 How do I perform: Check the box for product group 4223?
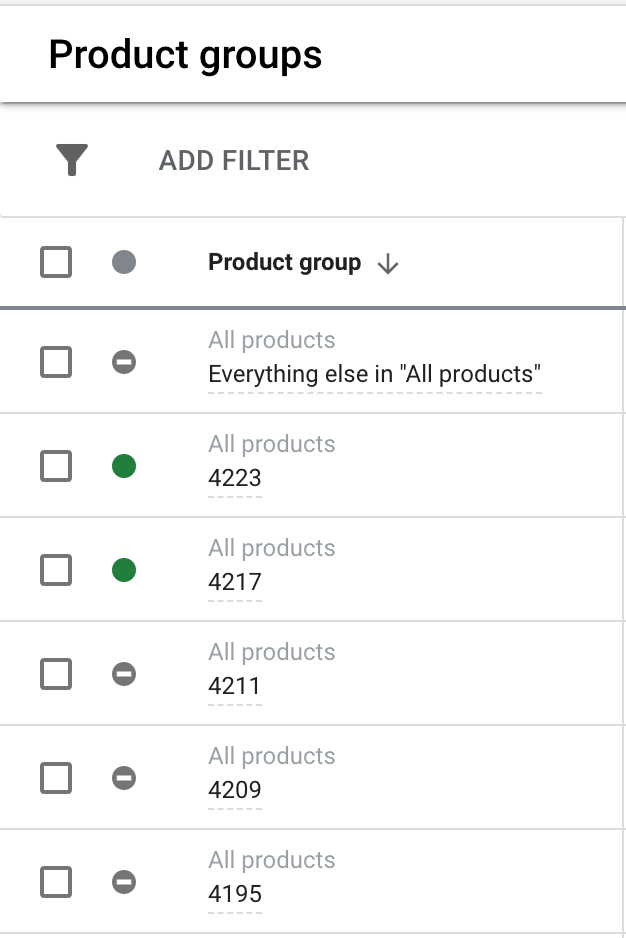pyautogui.click(x=56, y=466)
